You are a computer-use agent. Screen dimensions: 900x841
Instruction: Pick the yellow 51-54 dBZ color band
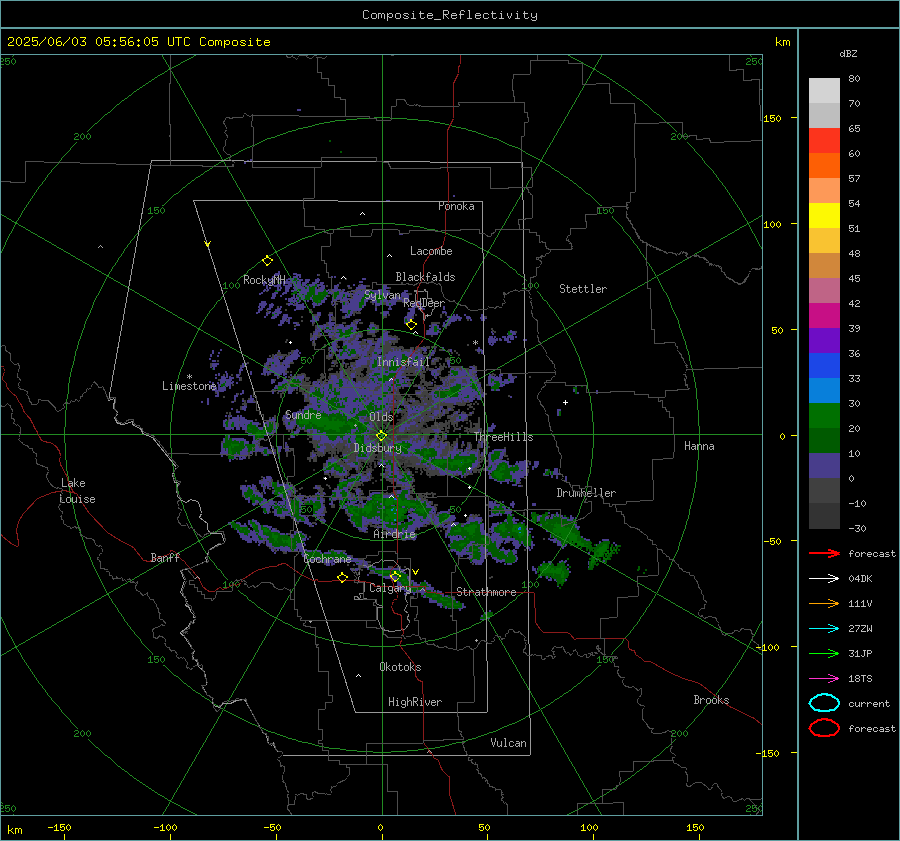pos(824,215)
